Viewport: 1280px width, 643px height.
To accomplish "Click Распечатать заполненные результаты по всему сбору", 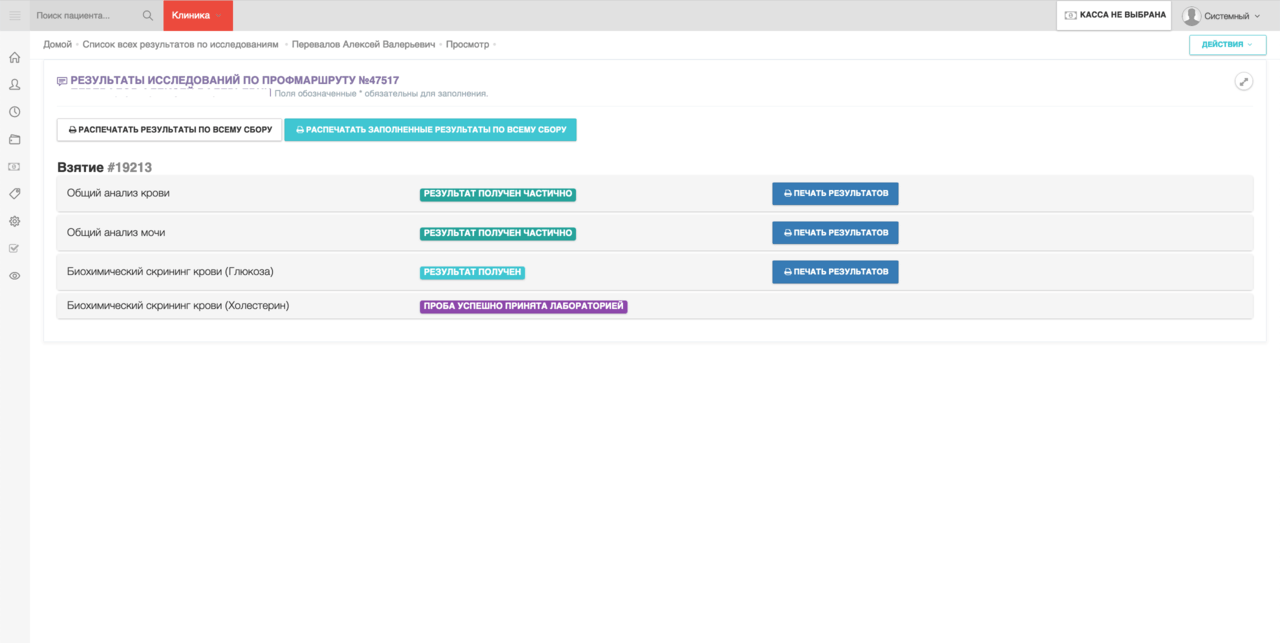I will tap(431, 130).
